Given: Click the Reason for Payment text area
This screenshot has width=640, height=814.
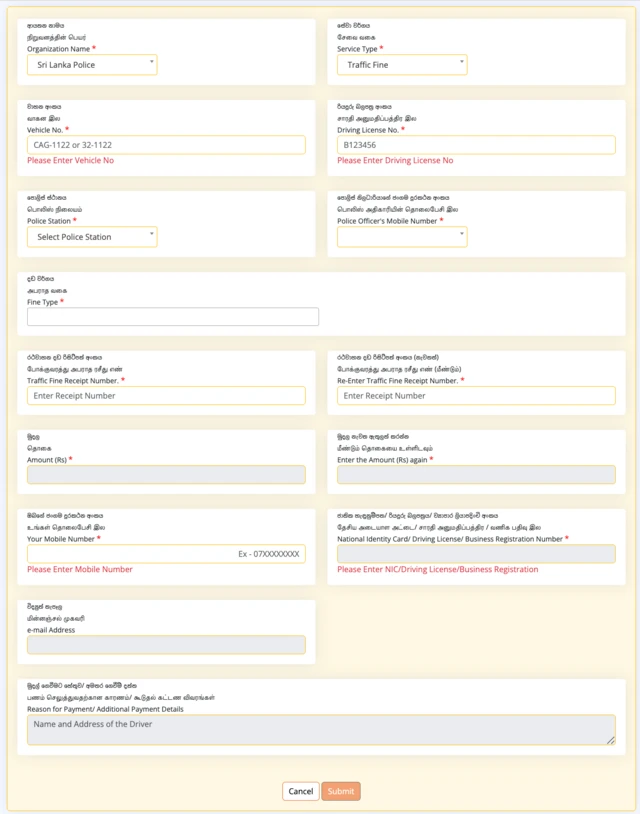Looking at the screenshot, I should tap(320, 730).
